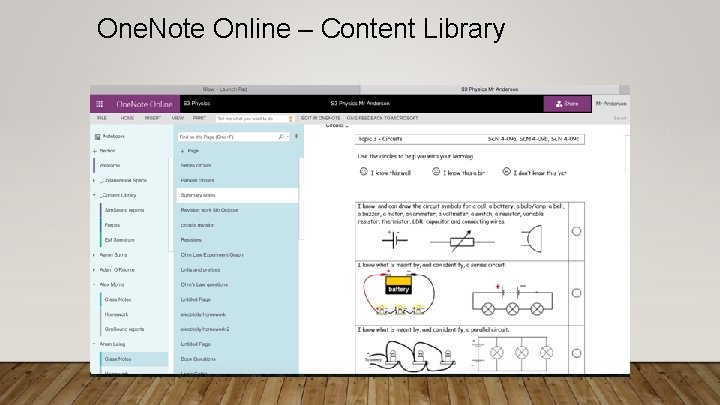
Task: Open the PRINT ribbon tab
Action: coord(199,118)
